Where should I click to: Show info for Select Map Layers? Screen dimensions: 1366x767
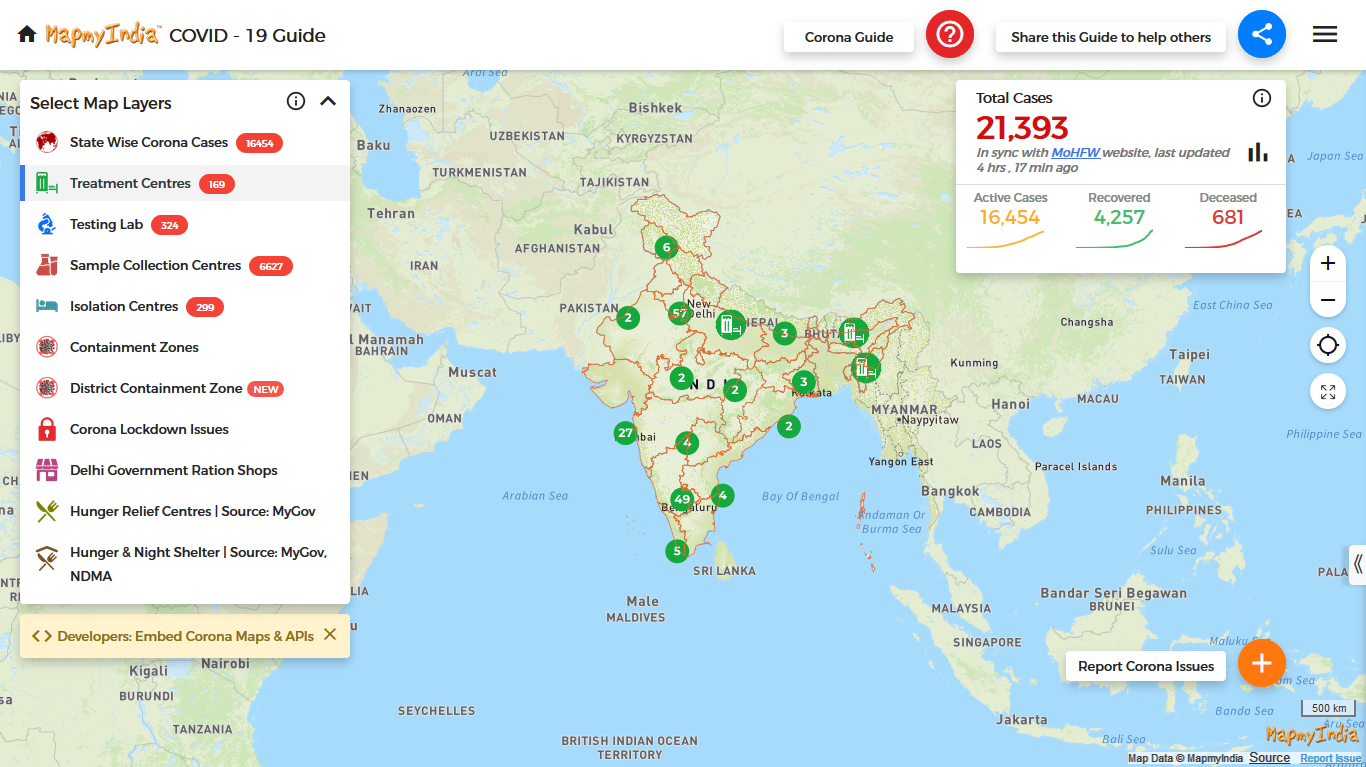tap(296, 101)
